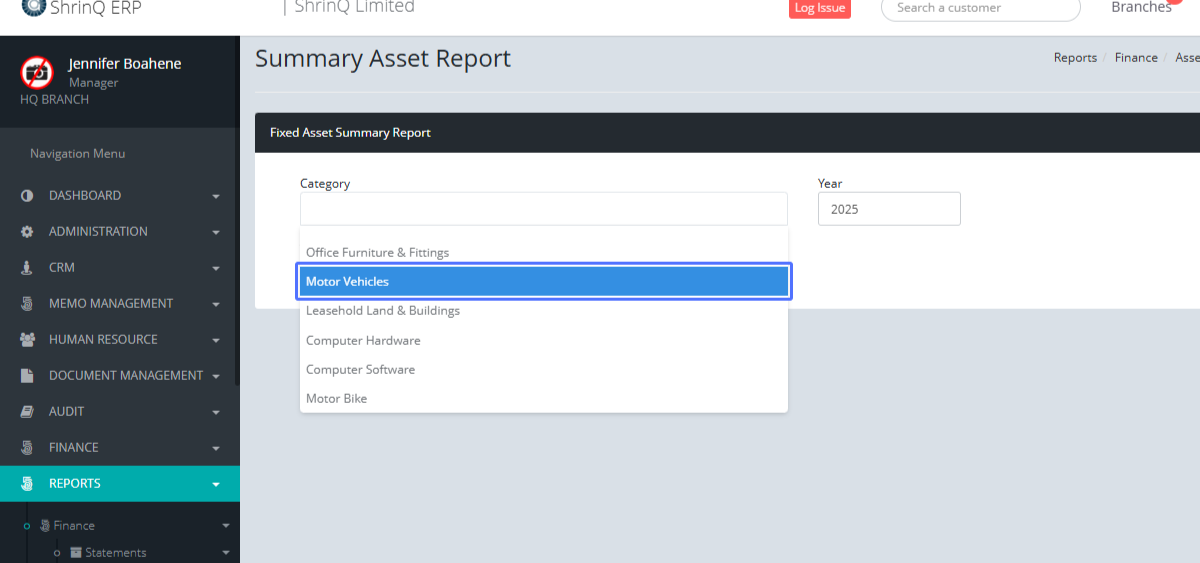This screenshot has height=563, width=1200.
Task: Click the Year input field
Action: point(888,209)
